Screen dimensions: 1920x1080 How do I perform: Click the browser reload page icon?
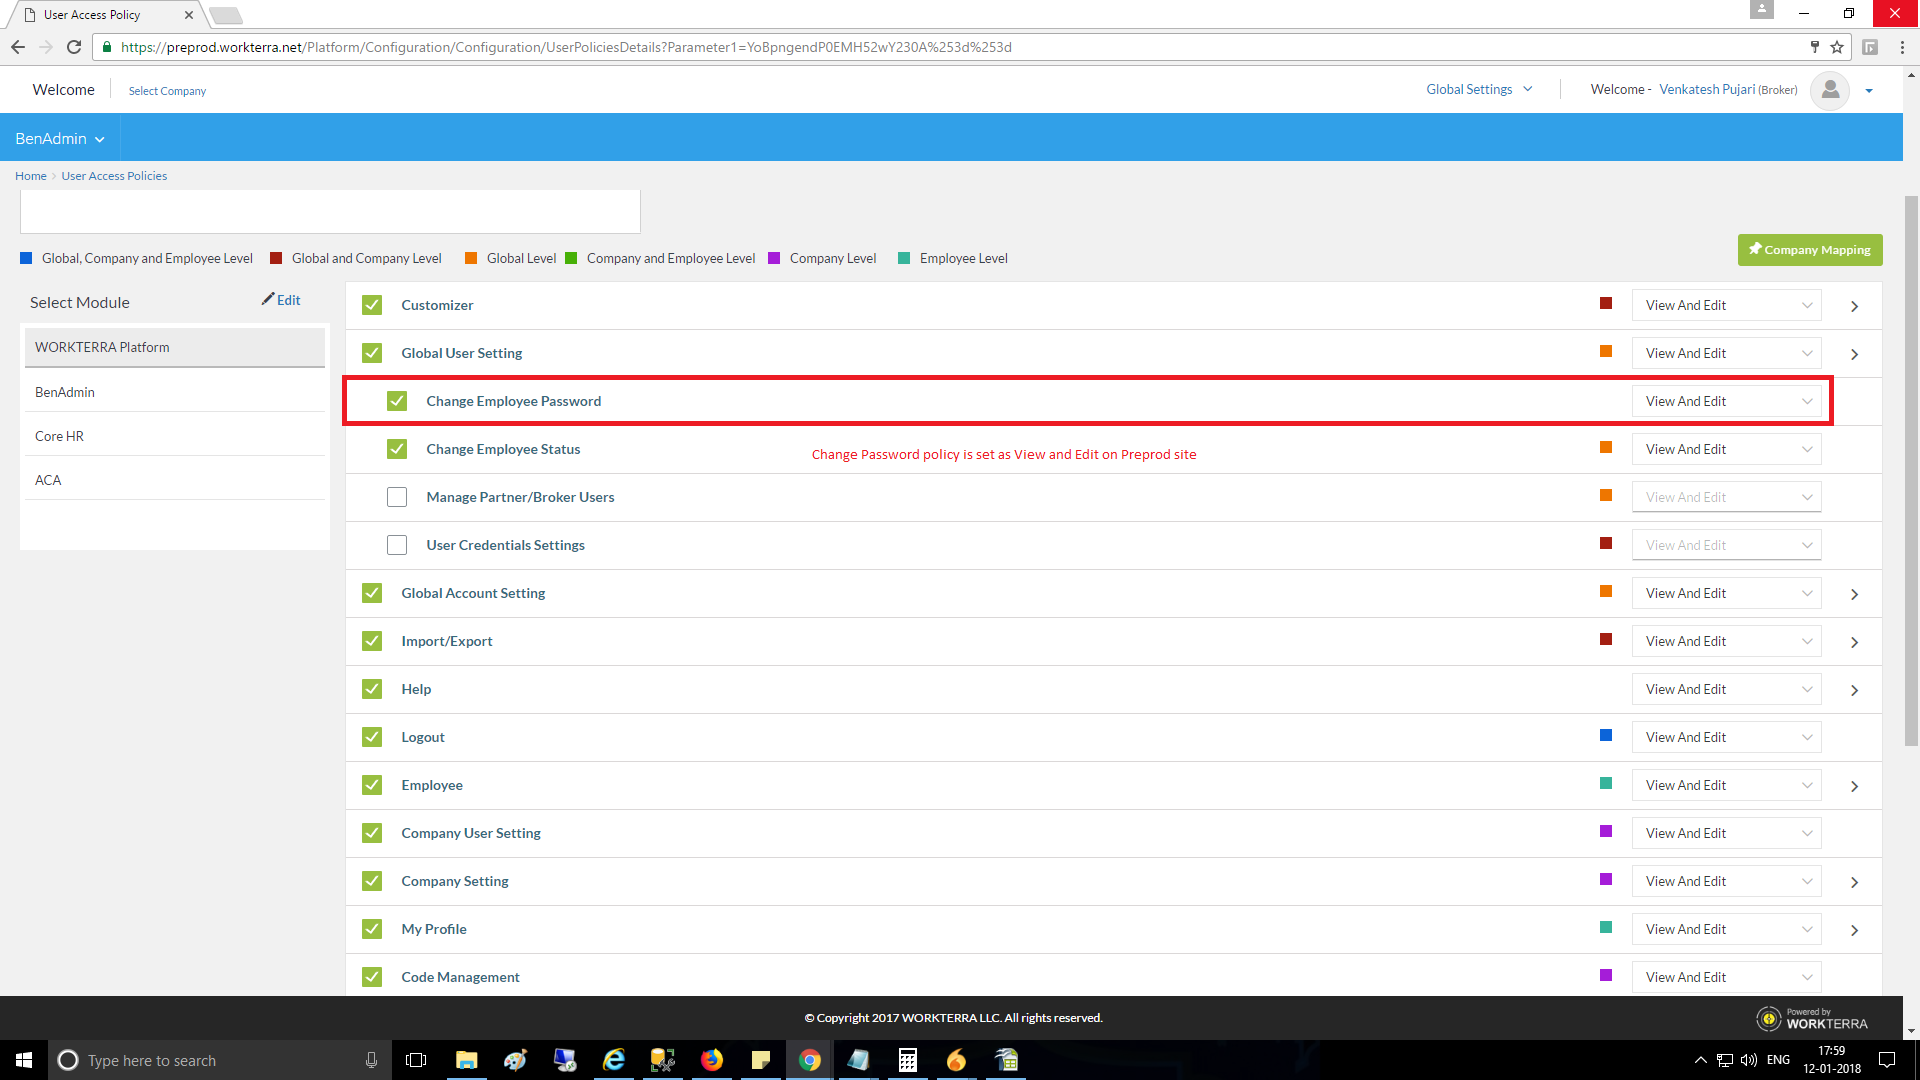coord(74,47)
